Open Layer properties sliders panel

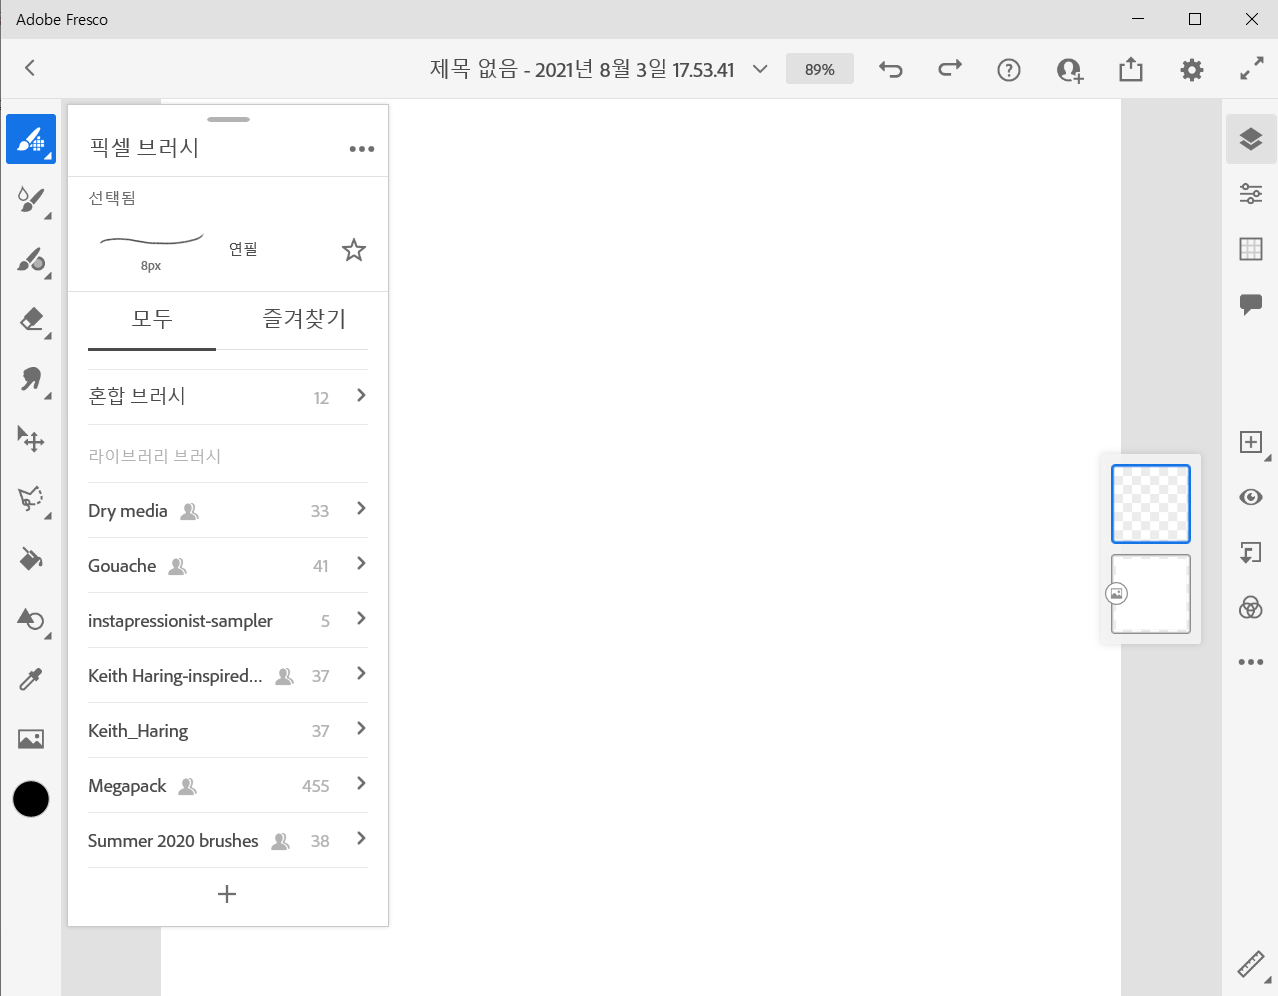[x=1251, y=193]
